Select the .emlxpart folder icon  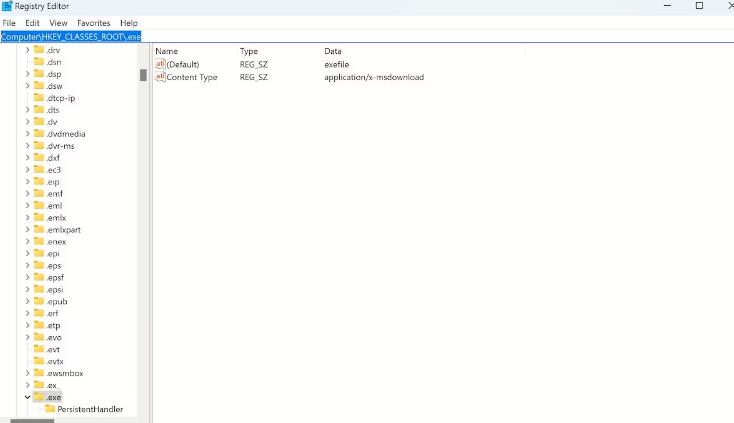click(x=39, y=229)
